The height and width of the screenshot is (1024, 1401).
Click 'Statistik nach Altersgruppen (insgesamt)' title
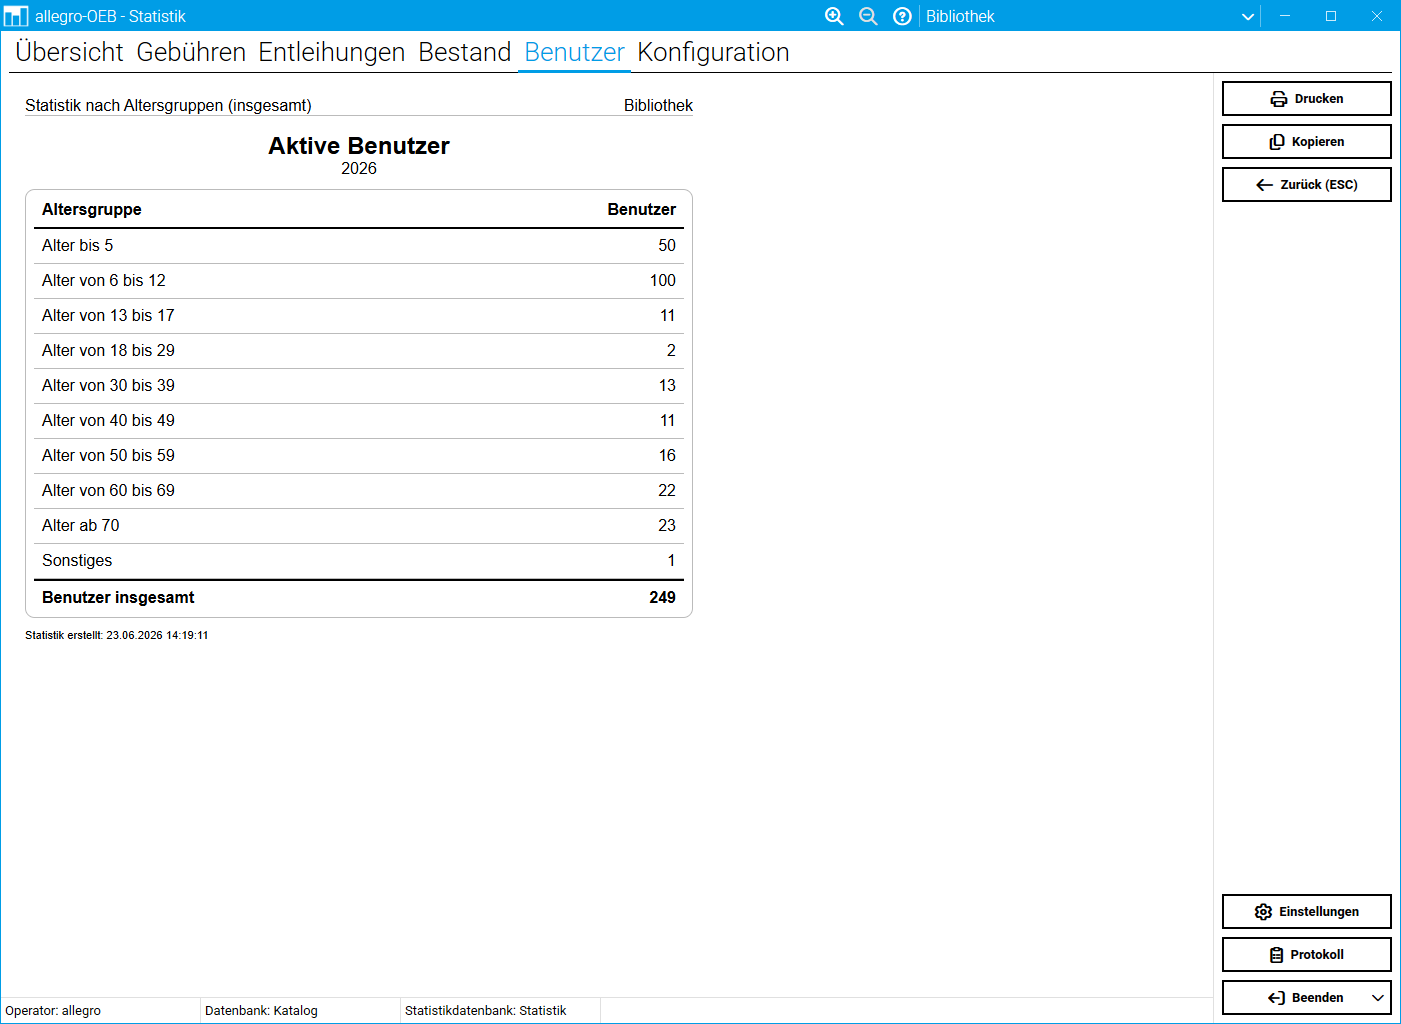coord(168,105)
